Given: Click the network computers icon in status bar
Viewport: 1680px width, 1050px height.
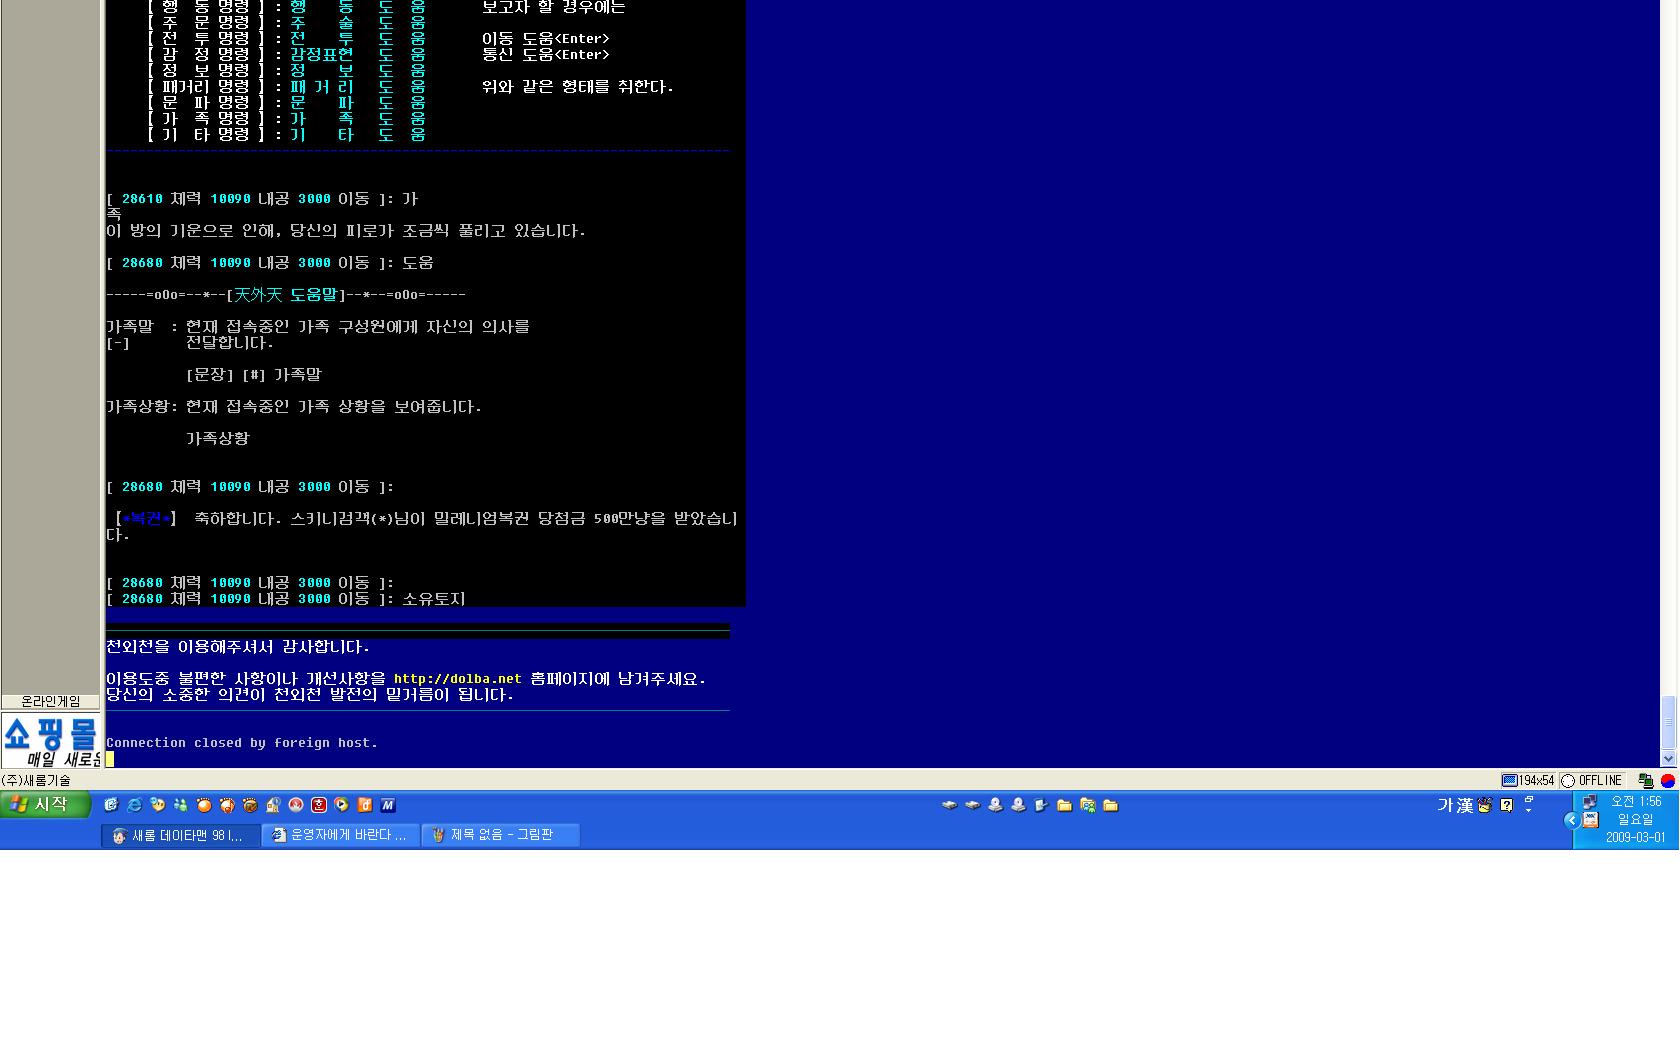Looking at the screenshot, I should coord(1645,781).
